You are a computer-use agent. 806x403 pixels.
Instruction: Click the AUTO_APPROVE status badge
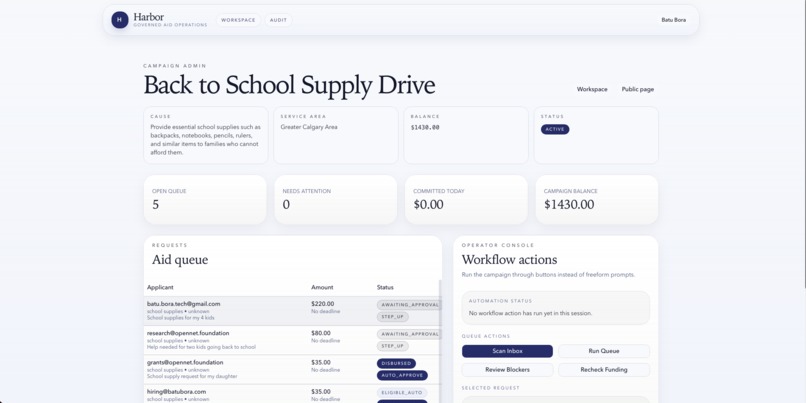[x=402, y=376]
